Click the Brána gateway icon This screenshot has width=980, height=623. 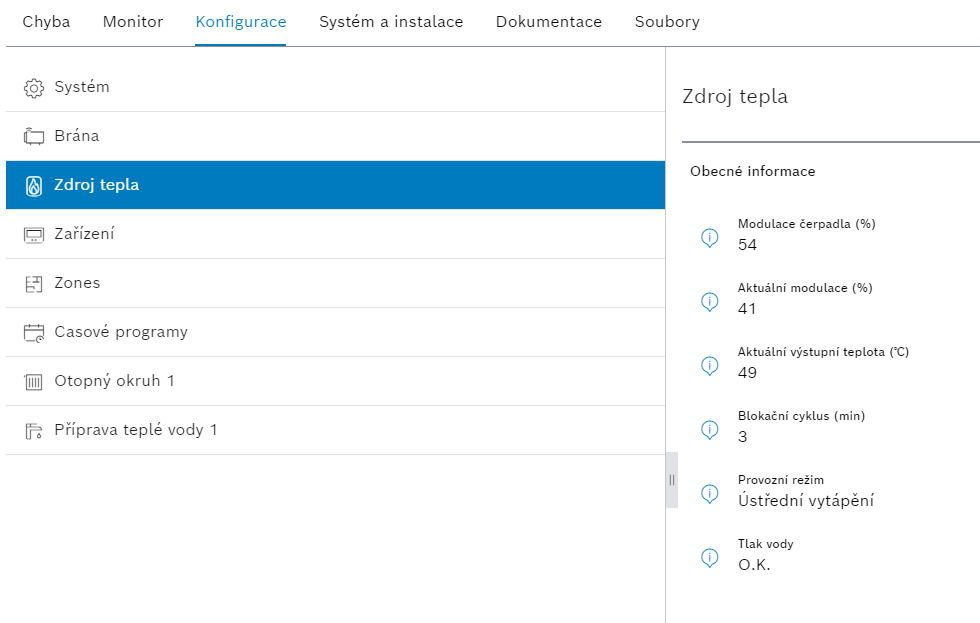tap(34, 136)
